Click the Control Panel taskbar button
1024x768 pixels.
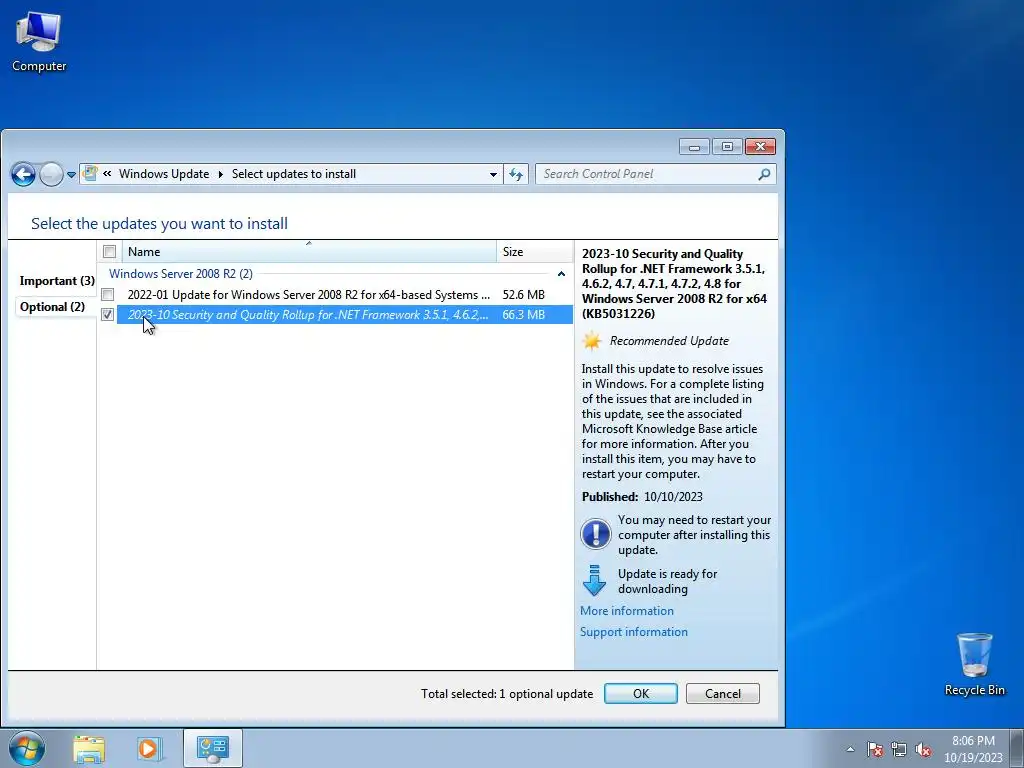212,748
